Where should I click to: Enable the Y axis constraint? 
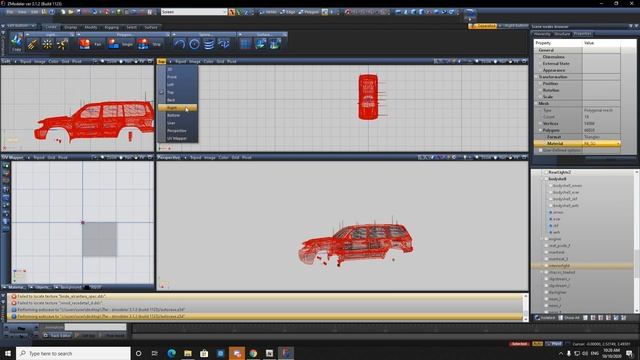239,12
